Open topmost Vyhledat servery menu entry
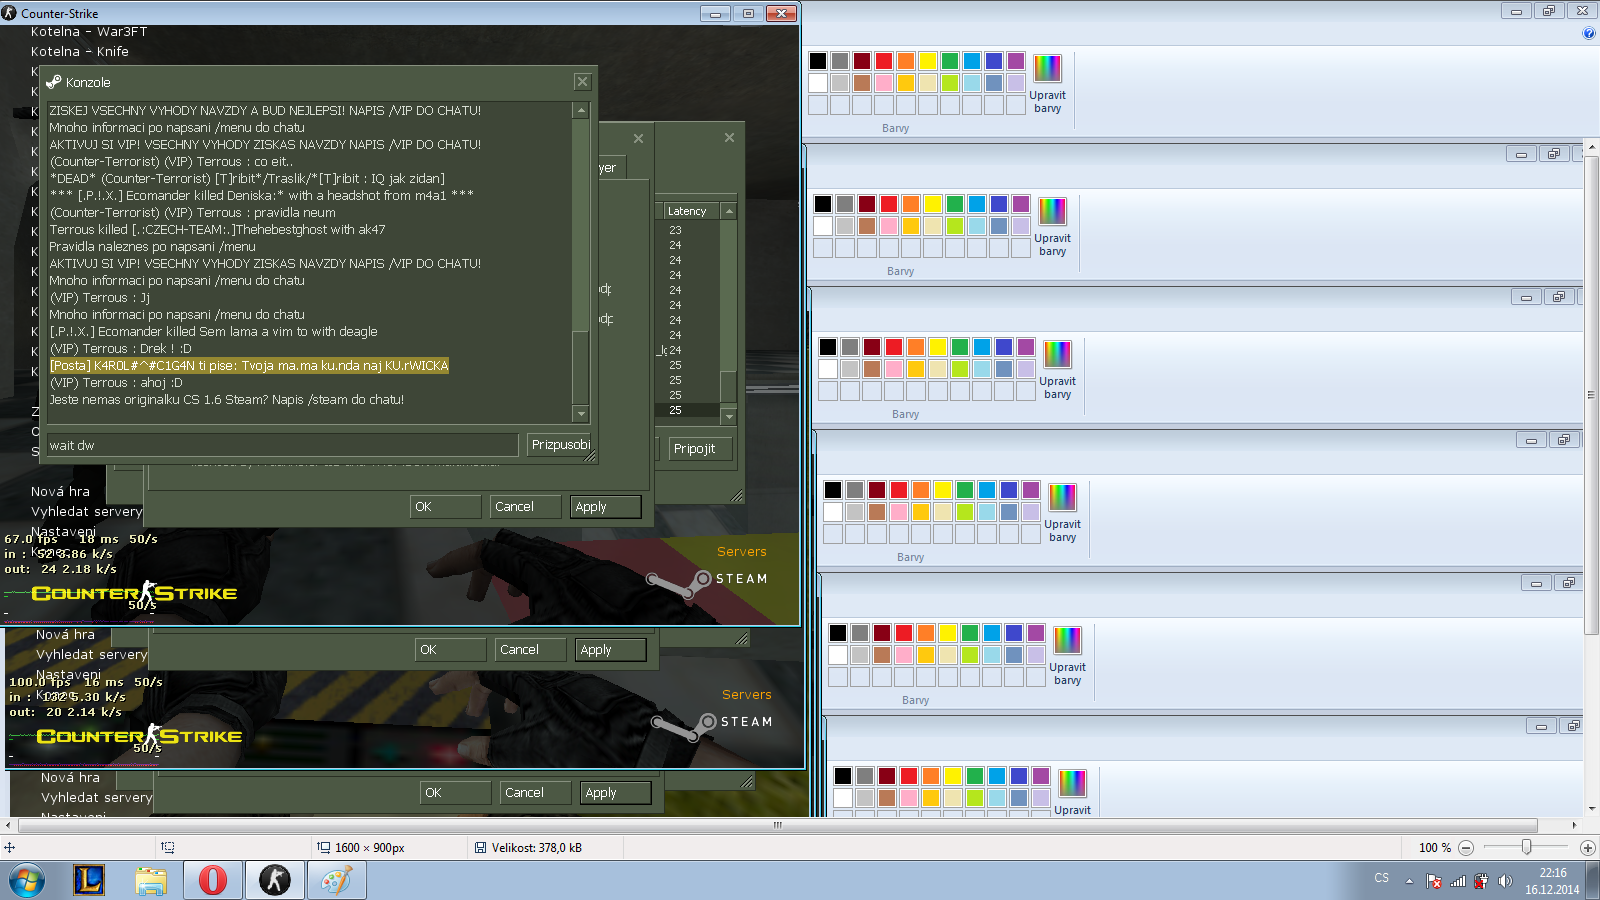Image resolution: width=1600 pixels, height=900 pixels. 86,511
